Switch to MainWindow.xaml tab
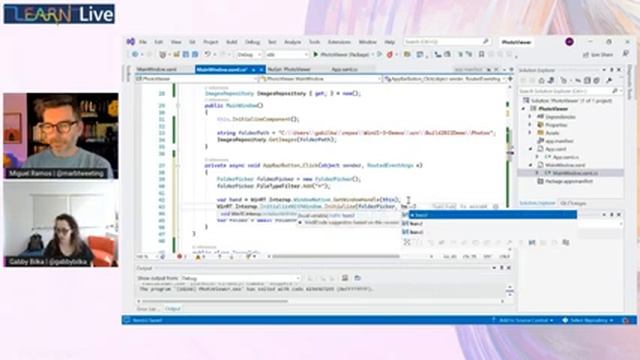 click(x=157, y=69)
